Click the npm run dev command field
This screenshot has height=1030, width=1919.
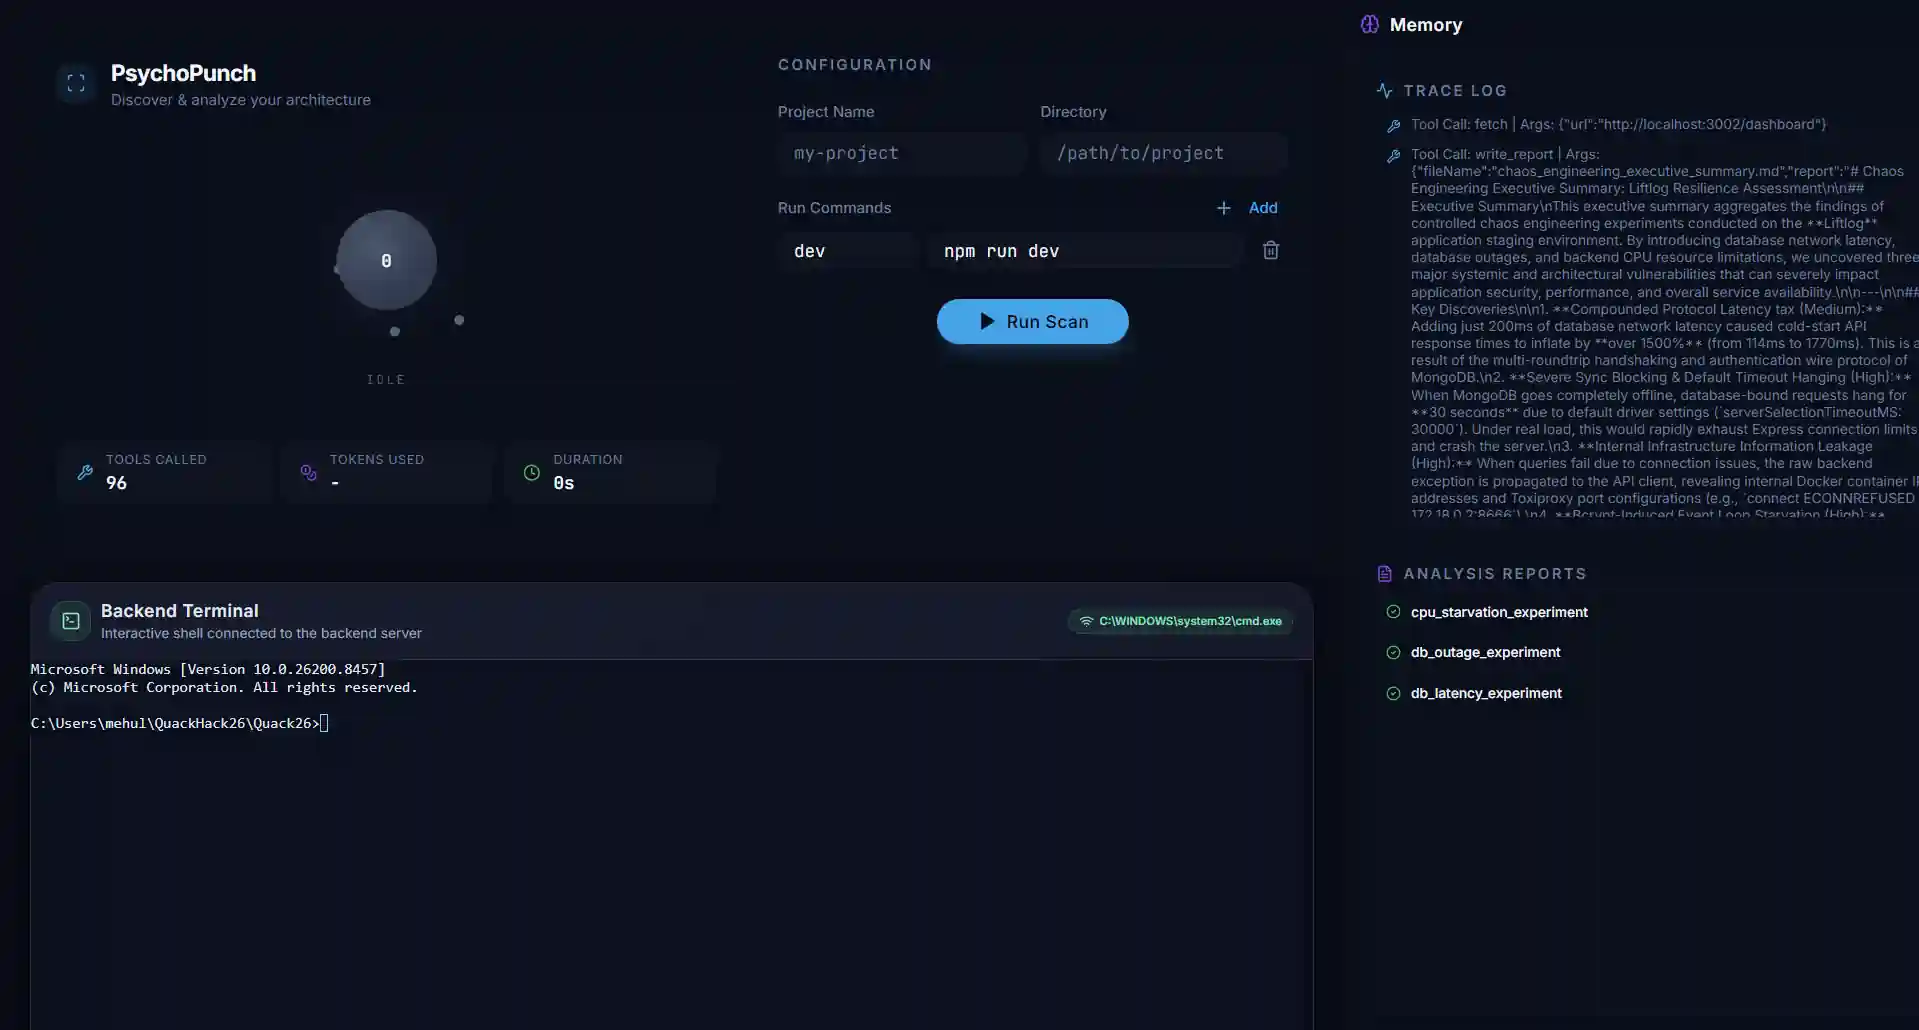[1086, 251]
